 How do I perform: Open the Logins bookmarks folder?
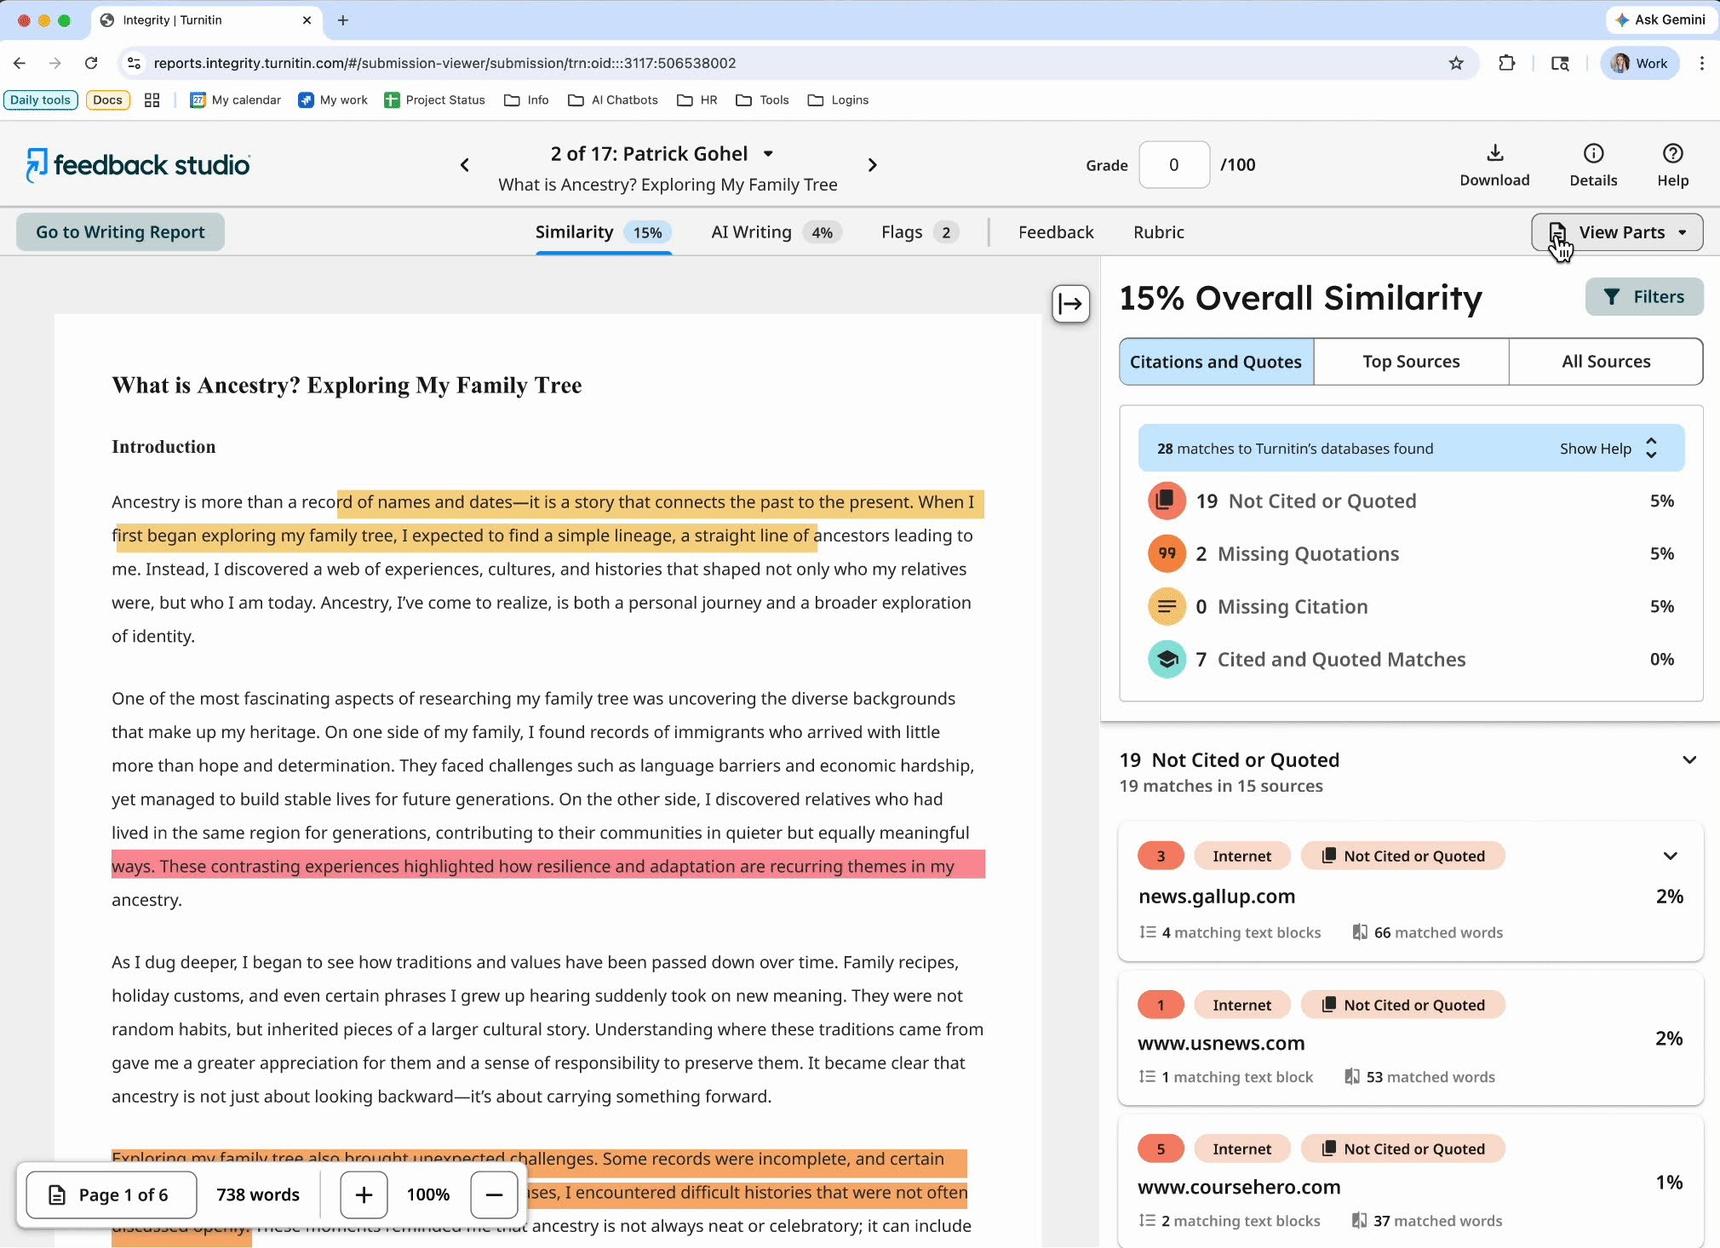[x=838, y=100]
